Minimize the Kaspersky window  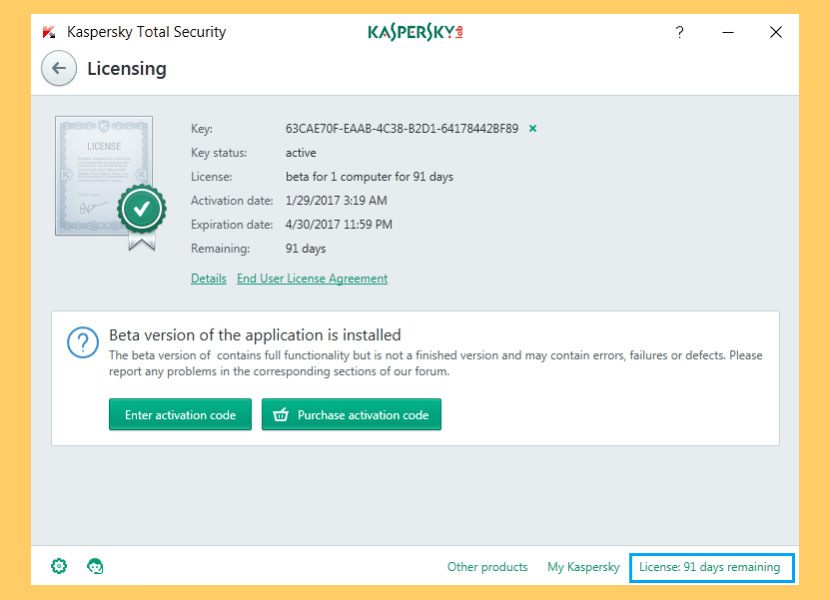728,32
